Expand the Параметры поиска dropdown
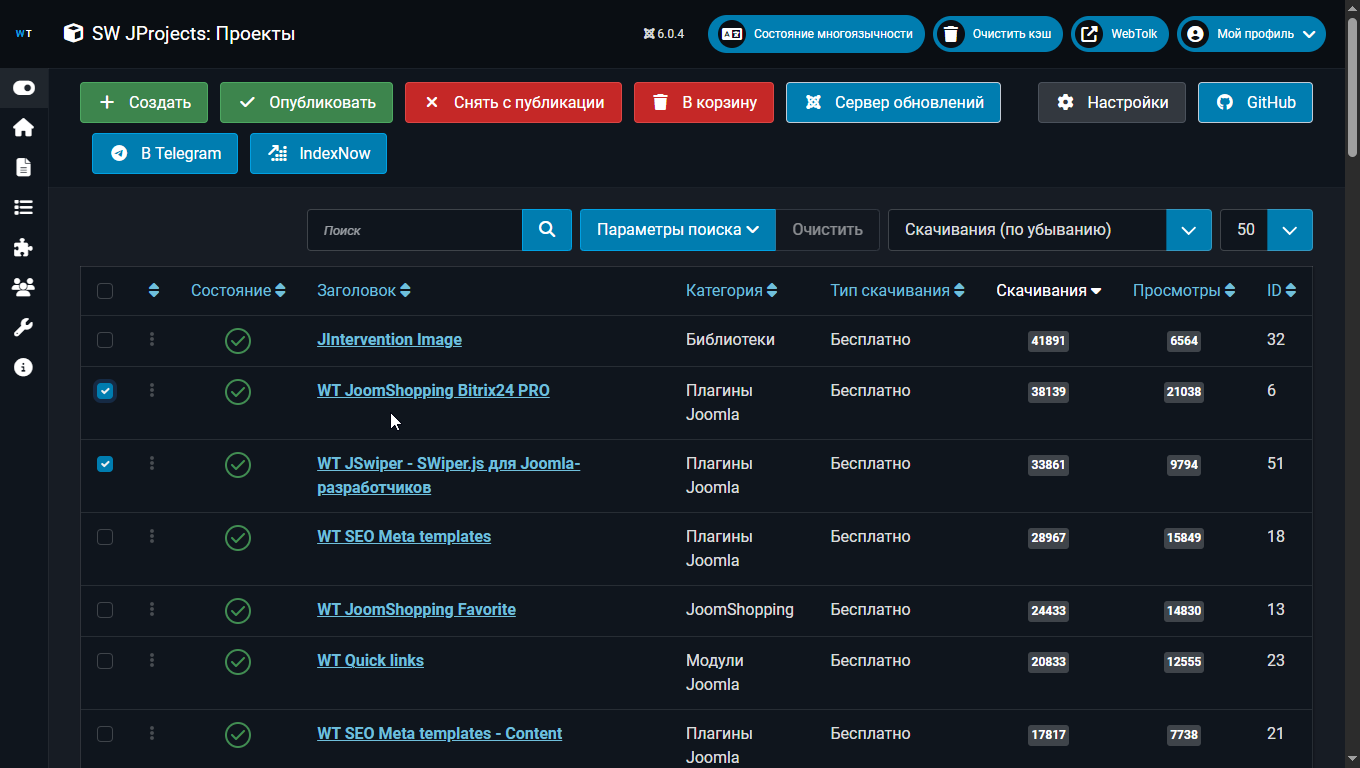This screenshot has width=1360, height=768. click(678, 230)
